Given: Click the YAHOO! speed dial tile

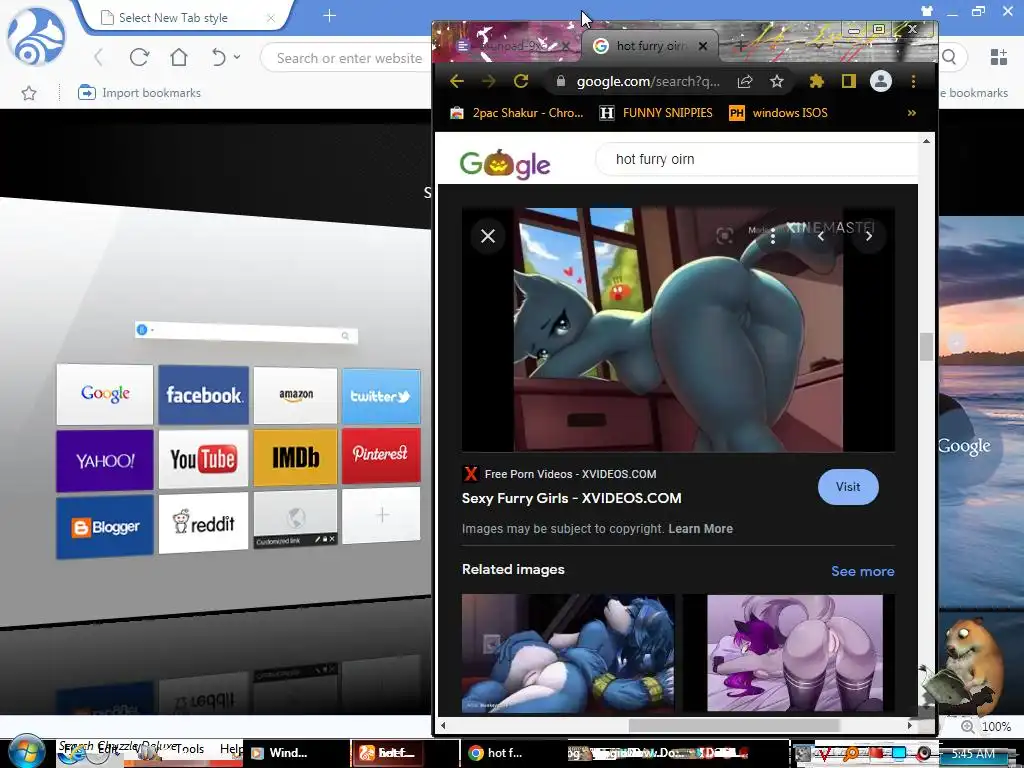Looking at the screenshot, I should tap(105, 460).
